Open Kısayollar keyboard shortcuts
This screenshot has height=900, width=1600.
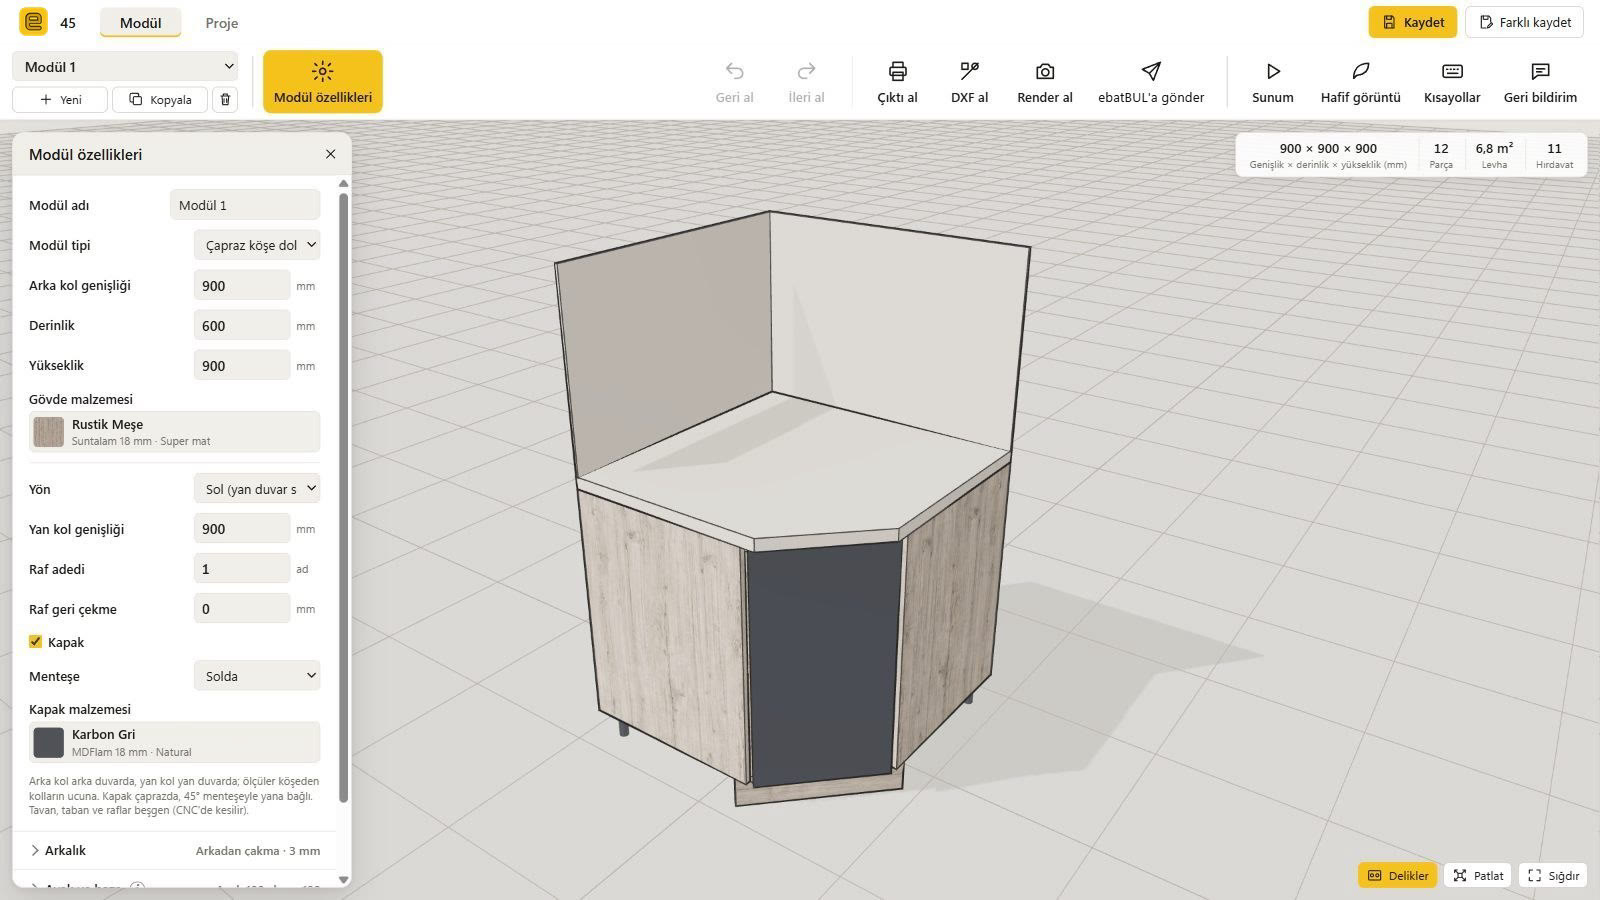tap(1452, 82)
